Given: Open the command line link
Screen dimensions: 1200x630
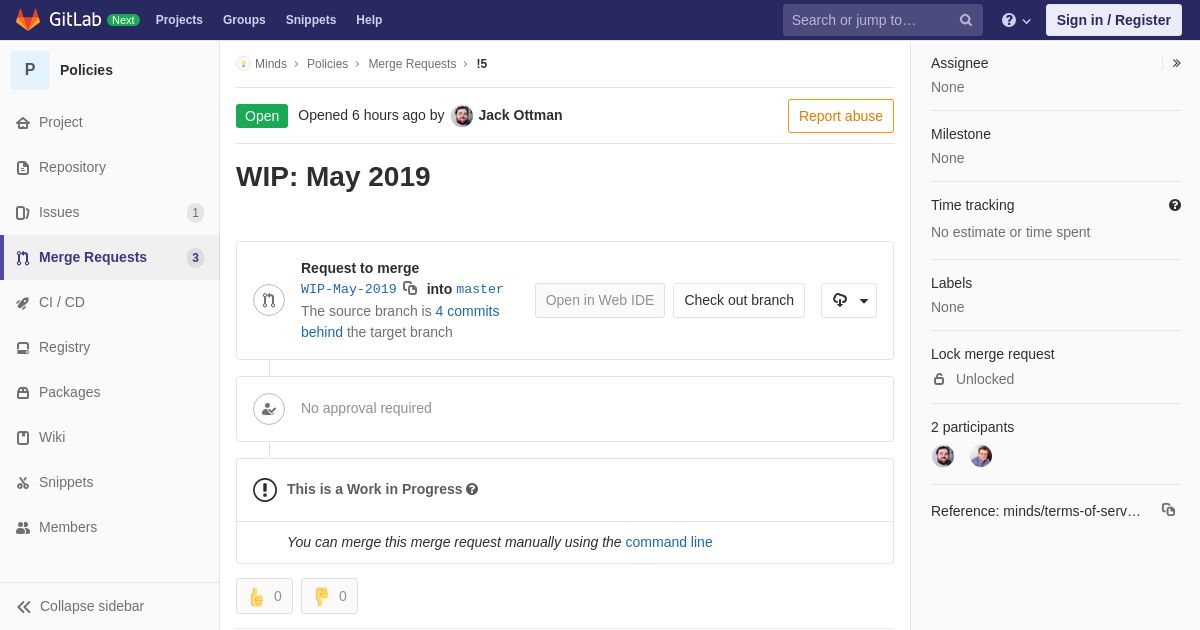Looking at the screenshot, I should [669, 542].
